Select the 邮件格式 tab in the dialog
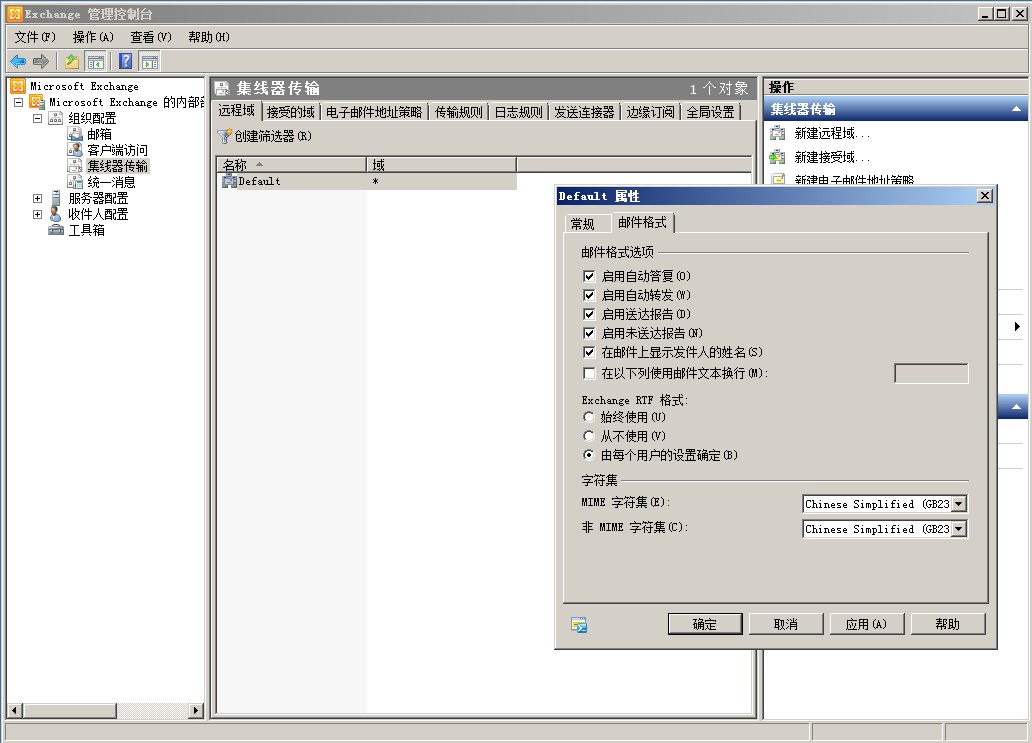This screenshot has width=1032, height=743. tap(642, 222)
